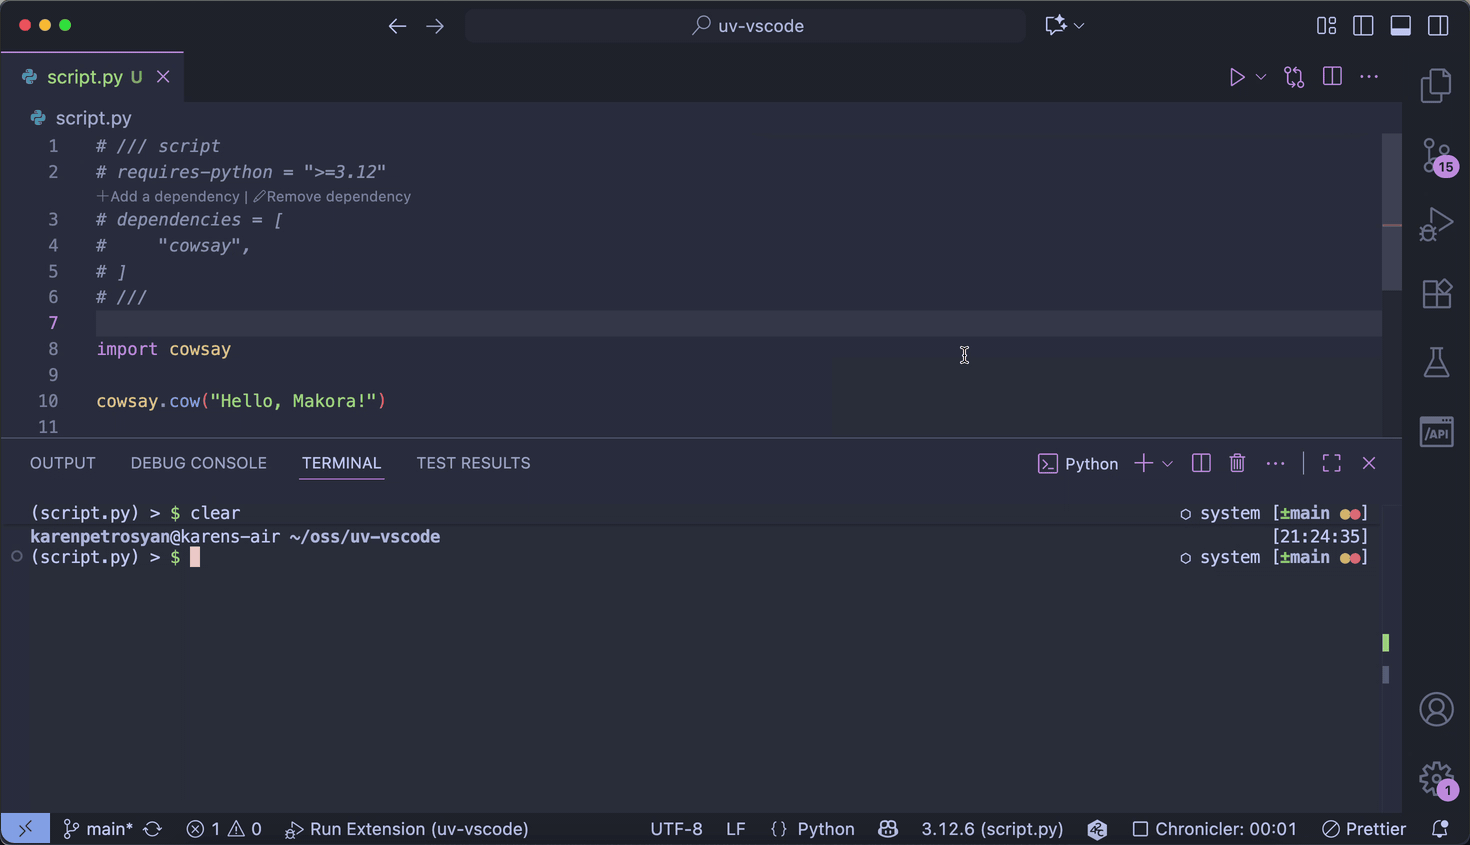The height and width of the screenshot is (845, 1470).
Task: Open the TEST RESULTS tab
Action: tap(473, 463)
